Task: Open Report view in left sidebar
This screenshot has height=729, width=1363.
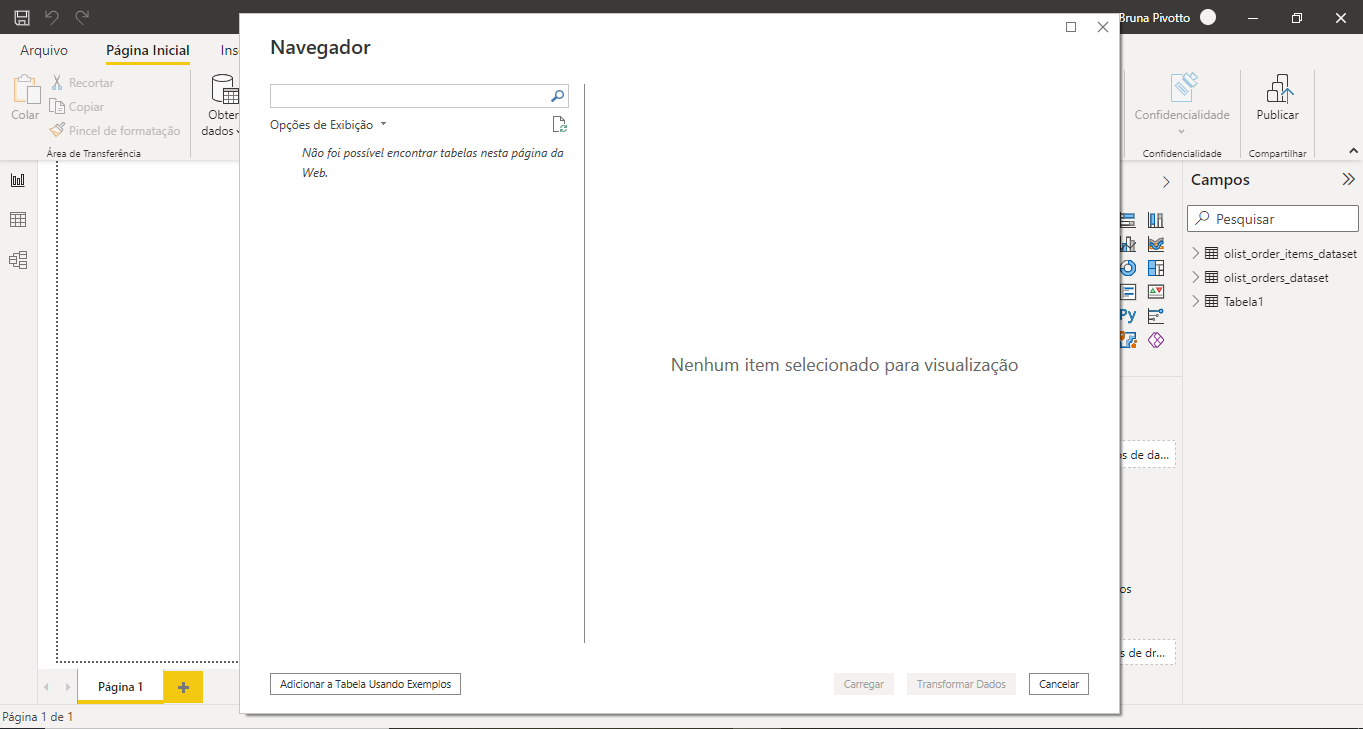Action: 18,180
